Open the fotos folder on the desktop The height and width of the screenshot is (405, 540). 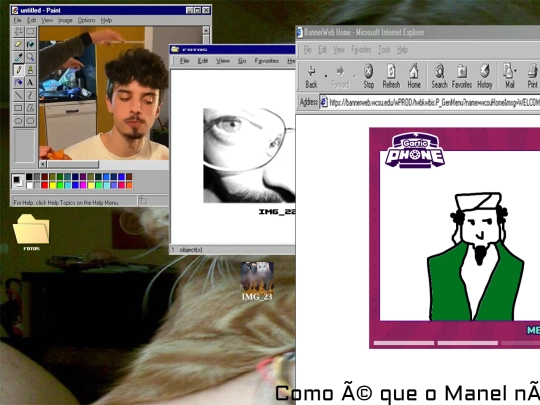[x=31, y=232]
